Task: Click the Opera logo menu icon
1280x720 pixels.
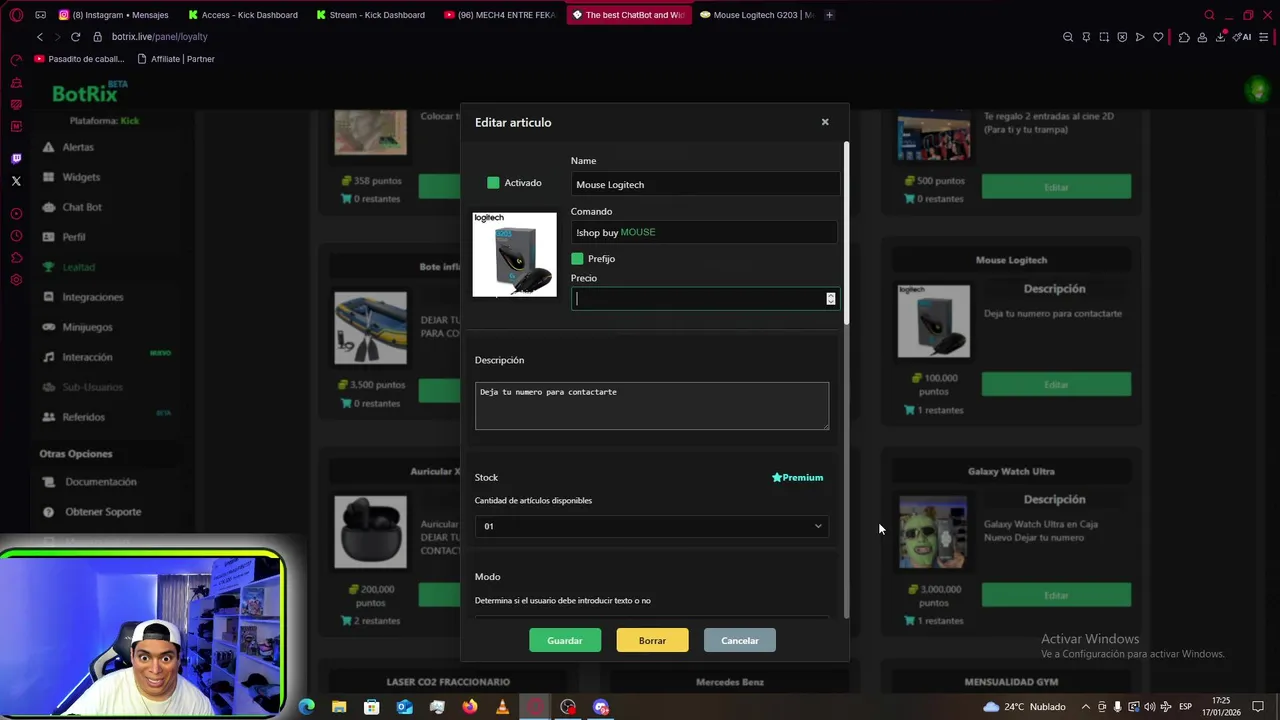Action: [16, 15]
